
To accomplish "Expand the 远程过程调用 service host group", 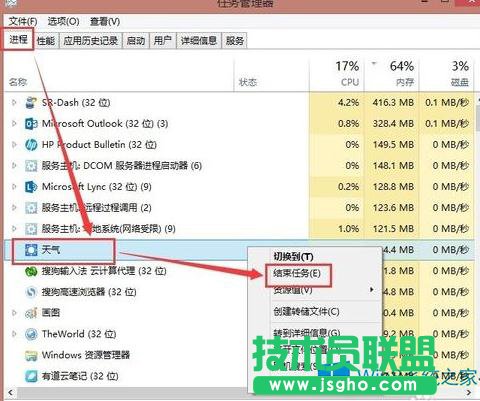I will click(14, 207).
